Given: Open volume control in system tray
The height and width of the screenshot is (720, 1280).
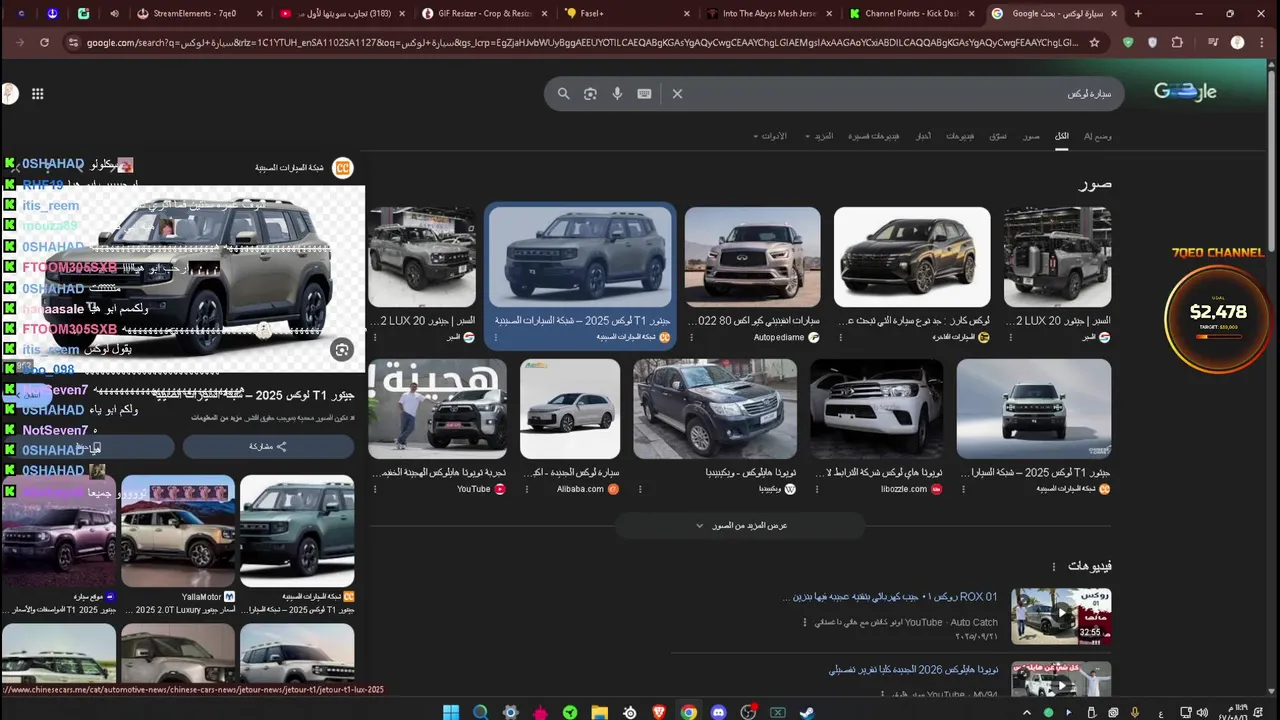Looking at the screenshot, I should coord(1201,712).
